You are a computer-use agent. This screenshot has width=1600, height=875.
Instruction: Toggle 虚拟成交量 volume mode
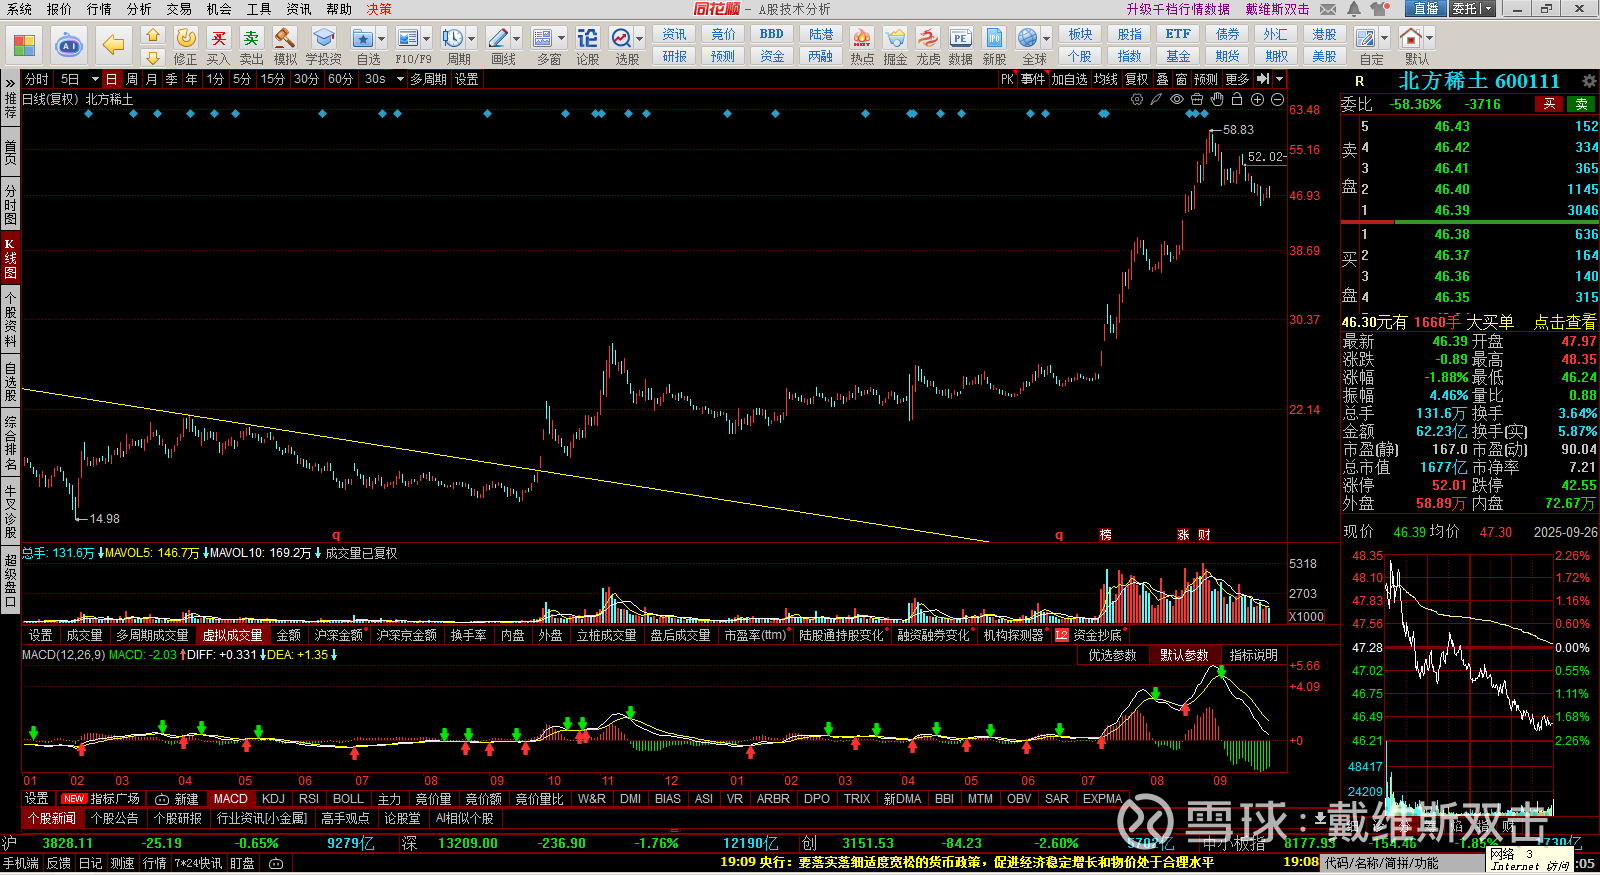tap(233, 635)
